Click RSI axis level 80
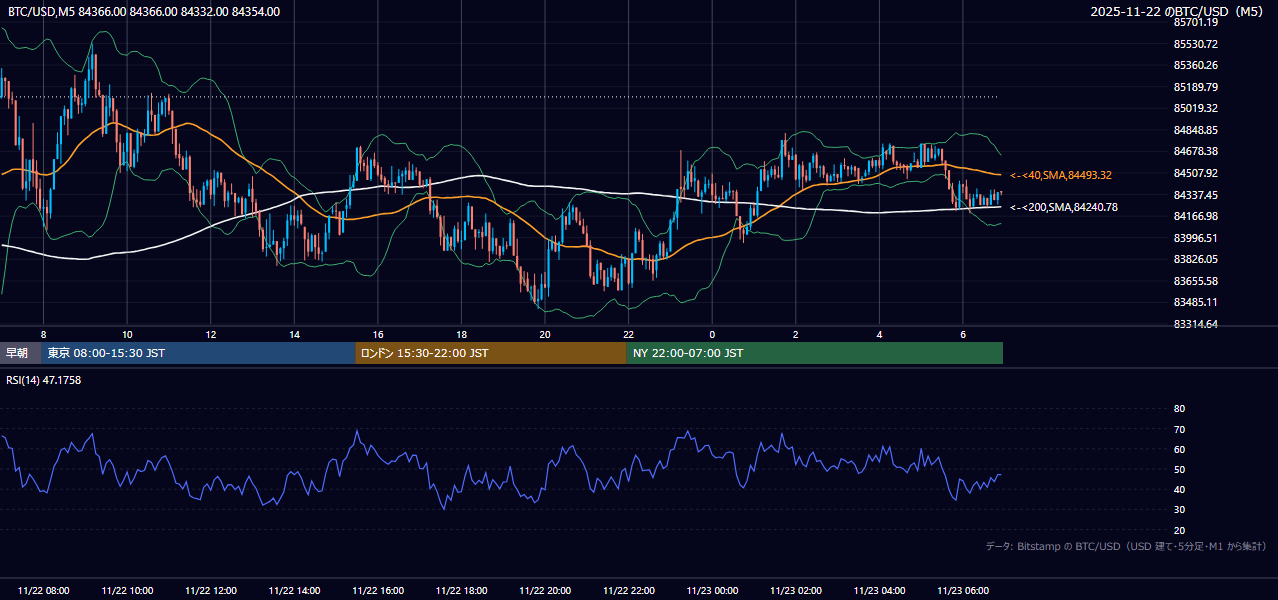The width and height of the screenshot is (1278, 600). tap(1179, 409)
